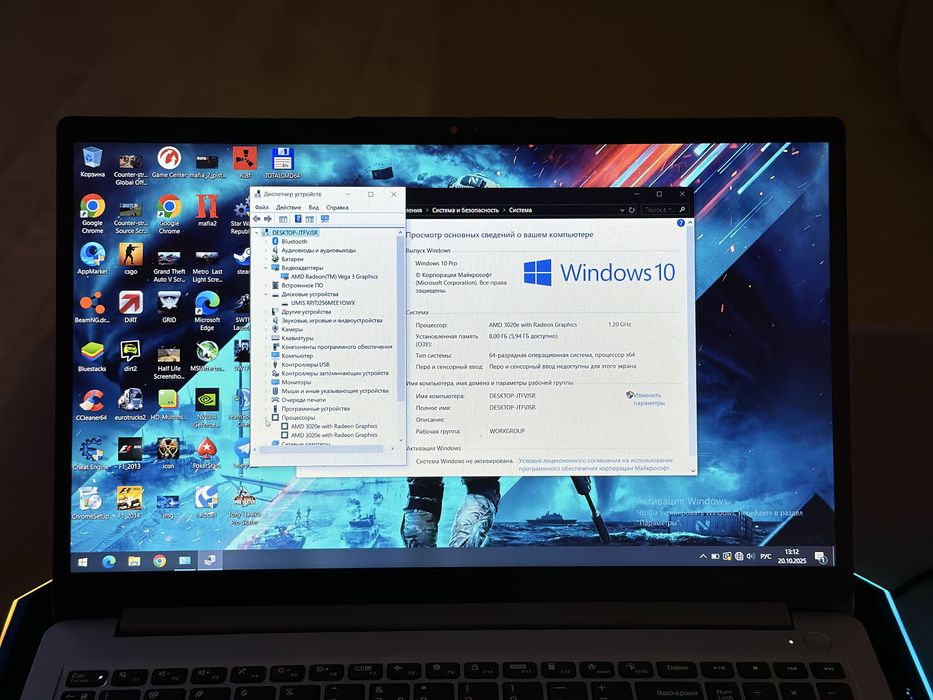Select Очереди печати category
This screenshot has height=700, width=933.
pos(298,400)
